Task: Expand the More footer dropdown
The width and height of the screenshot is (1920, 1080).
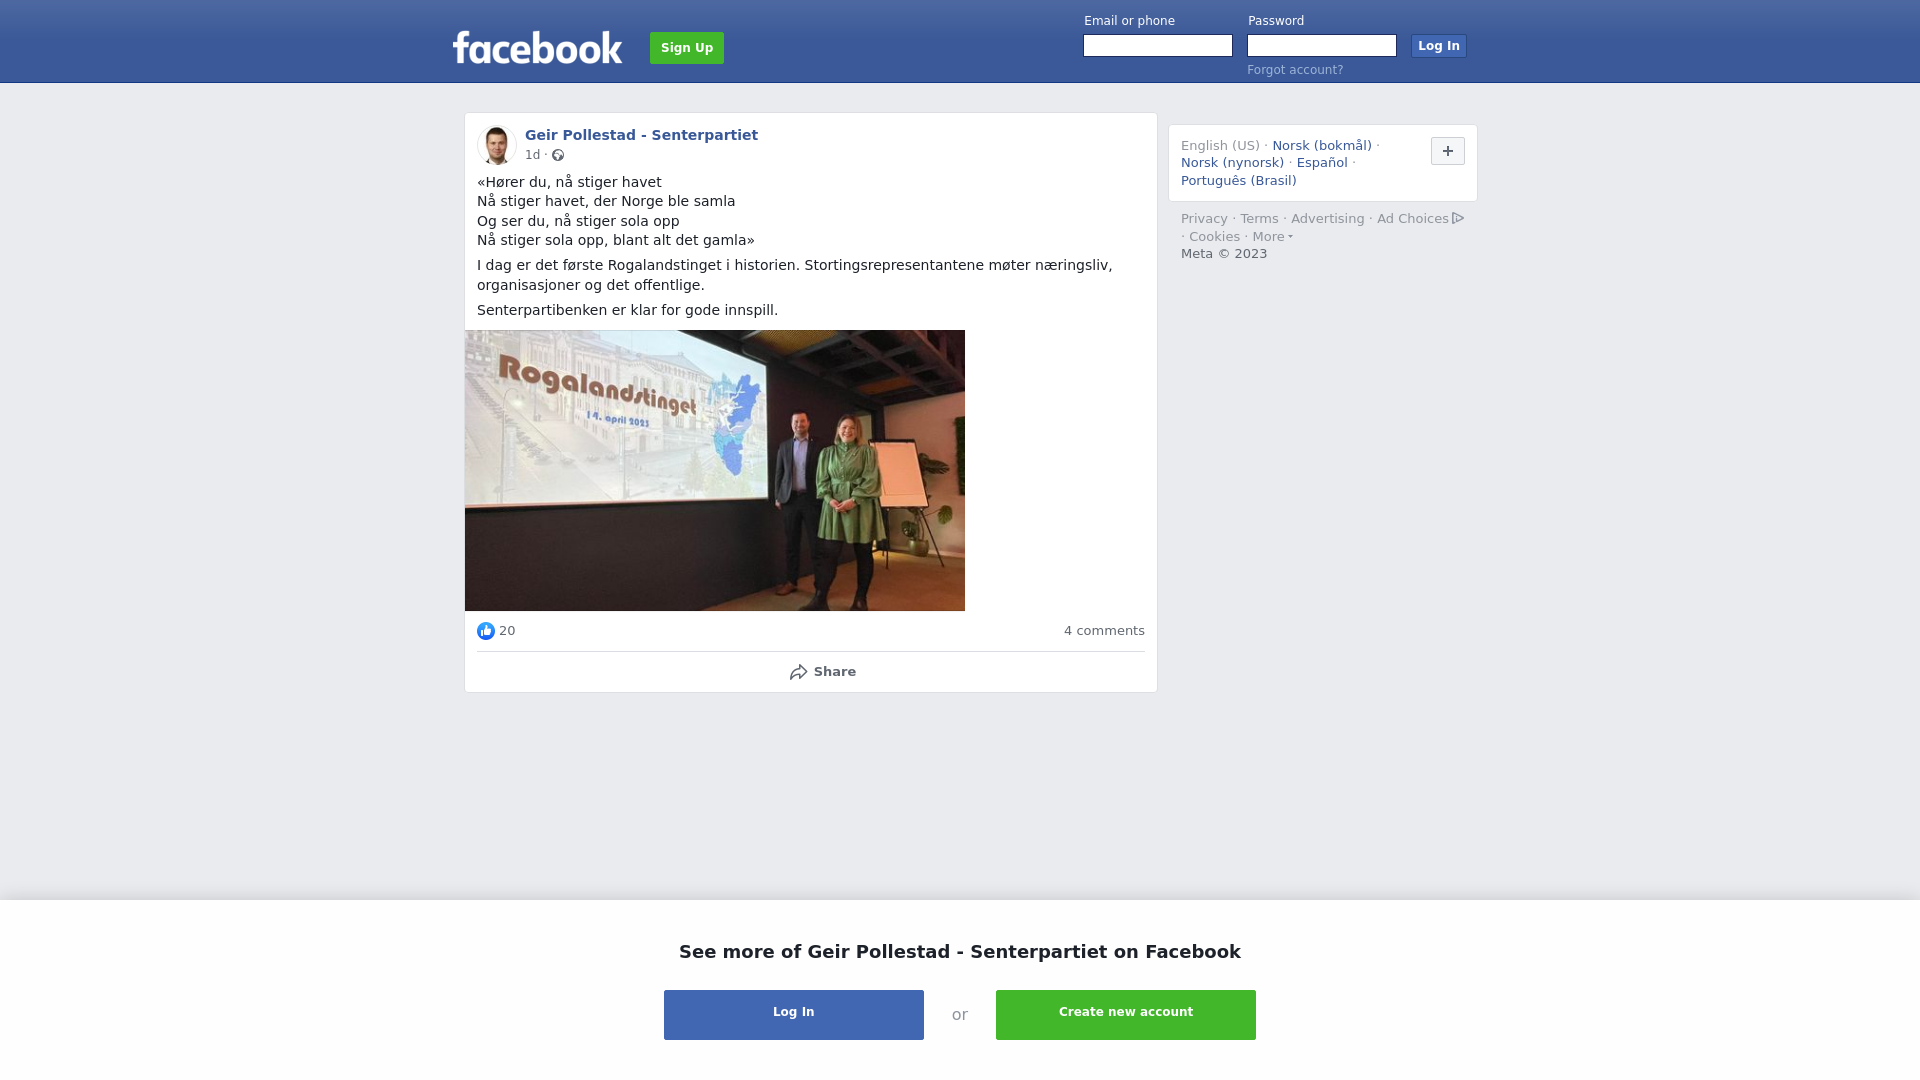Action: tap(1272, 237)
